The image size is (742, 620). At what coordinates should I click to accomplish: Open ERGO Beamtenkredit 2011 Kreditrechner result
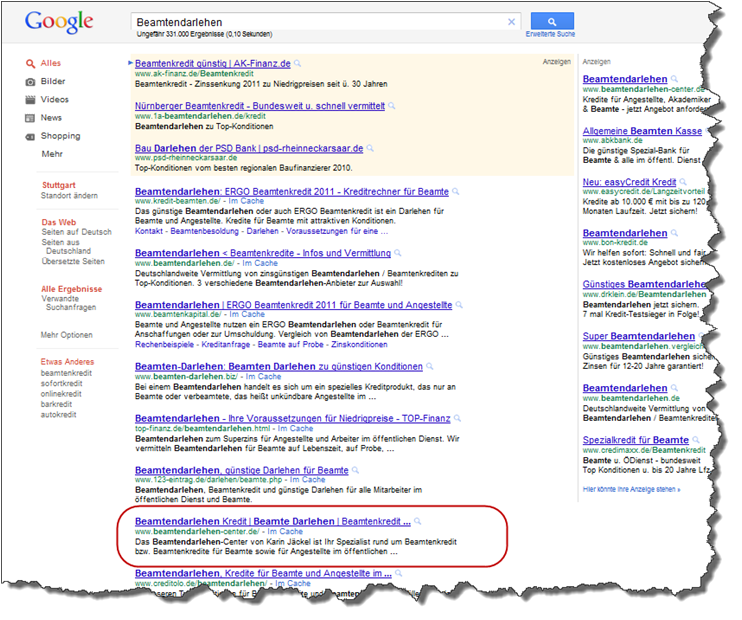(292, 192)
